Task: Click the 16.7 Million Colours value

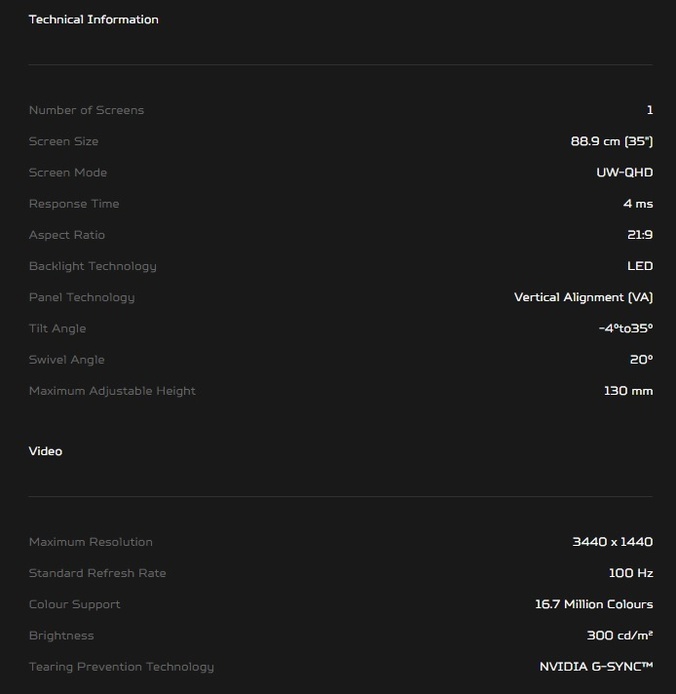Action: [594, 604]
